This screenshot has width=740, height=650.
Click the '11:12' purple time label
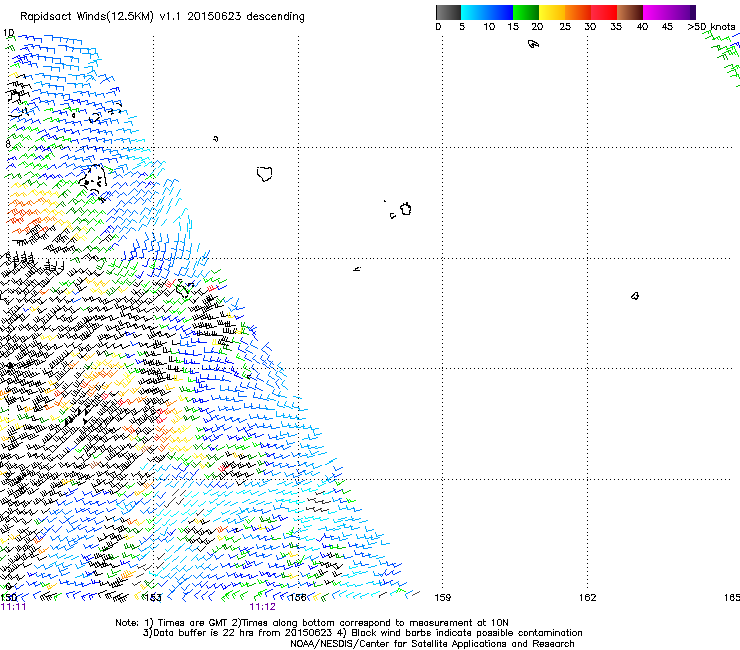coord(262,607)
